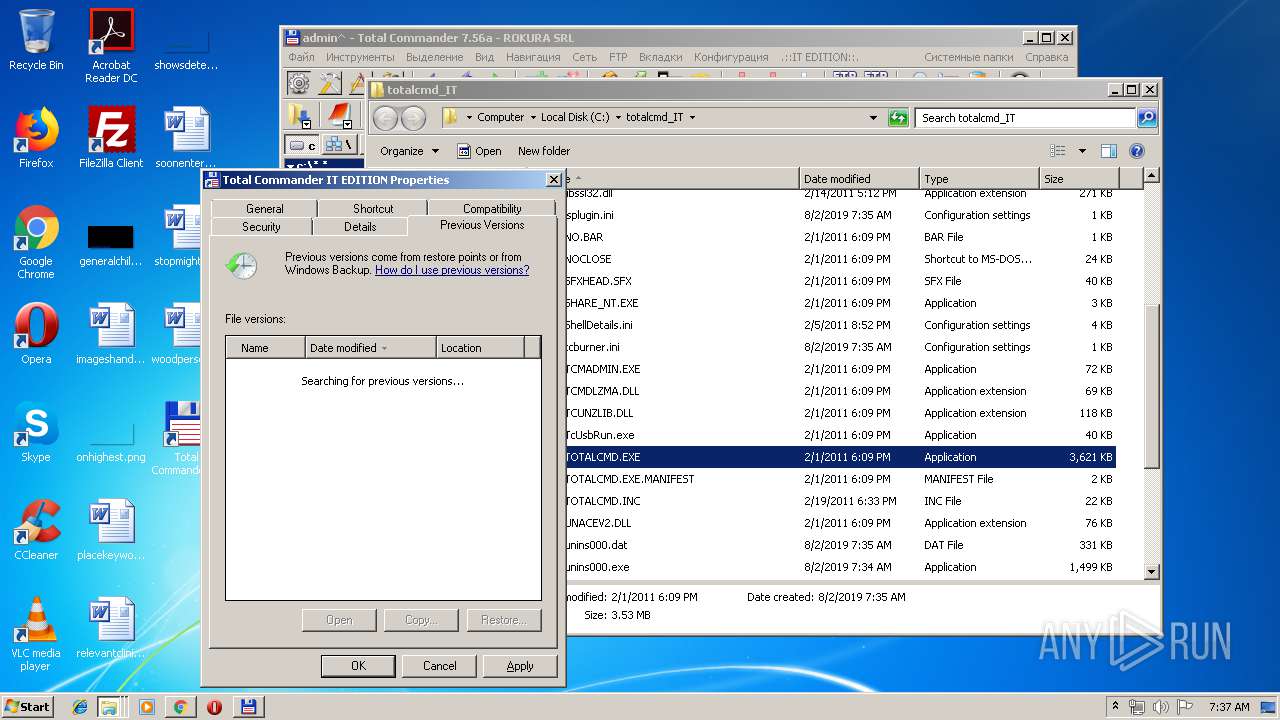This screenshot has height=720, width=1280.
Task: Switch to the Details tab
Action: coord(360,227)
